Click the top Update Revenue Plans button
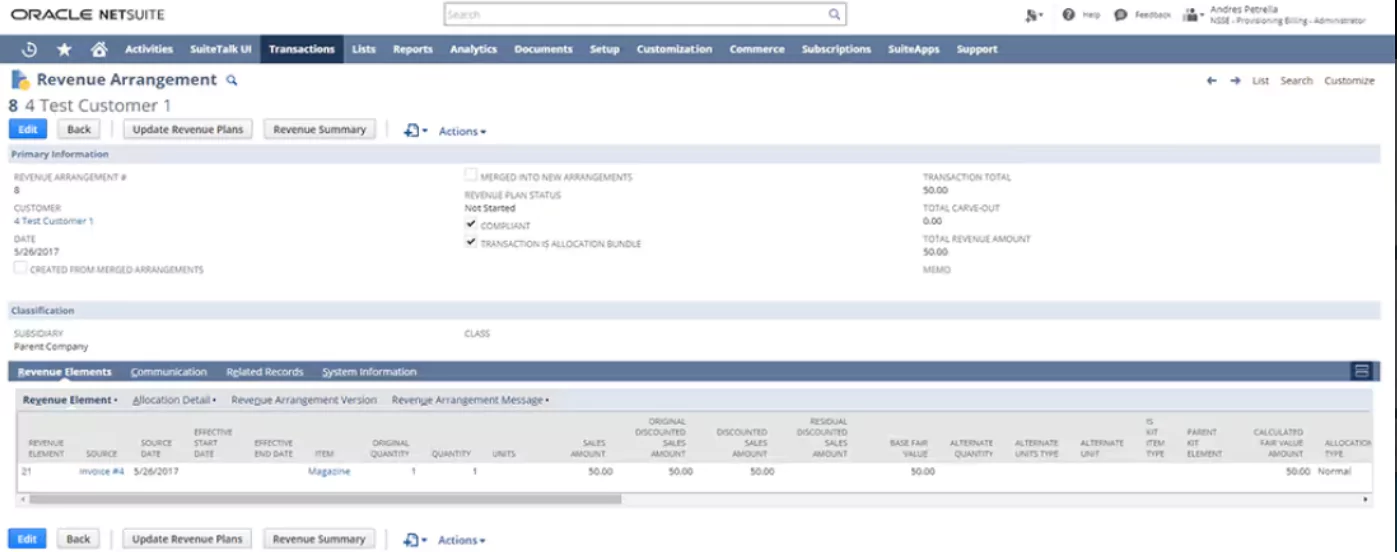 click(189, 129)
